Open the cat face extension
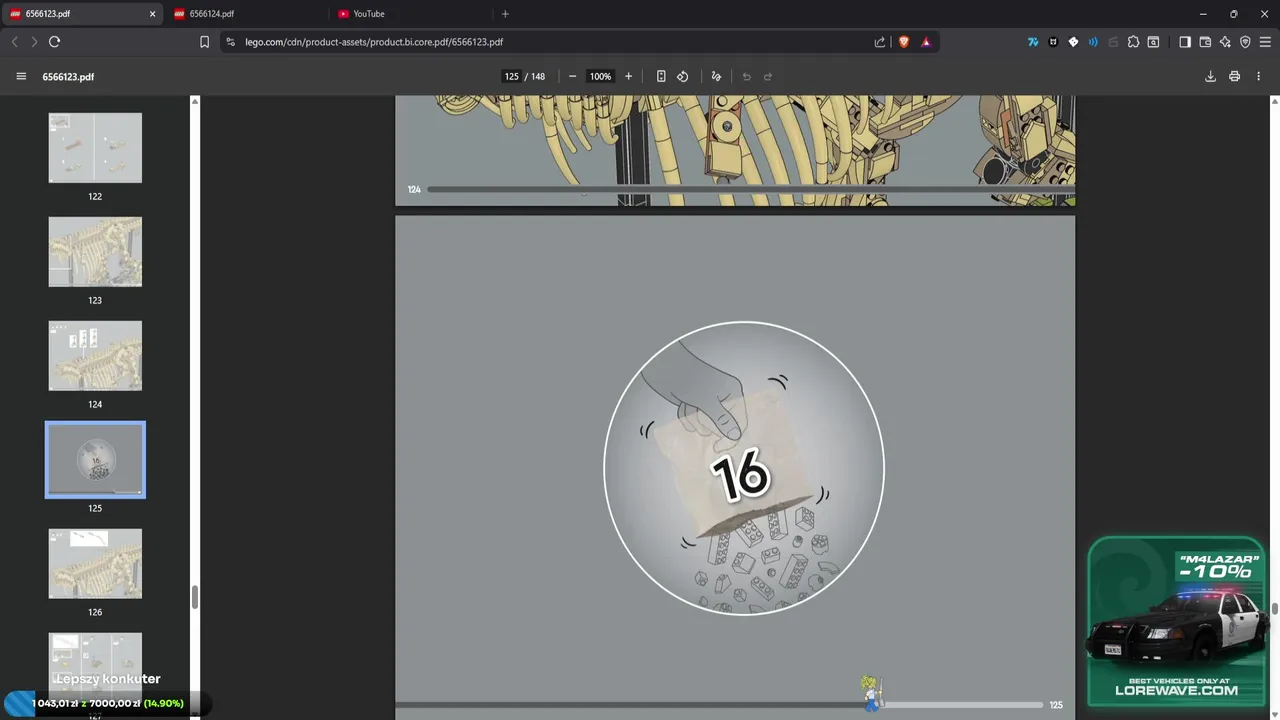Screen dimensions: 1280x720 [x=1053, y=42]
